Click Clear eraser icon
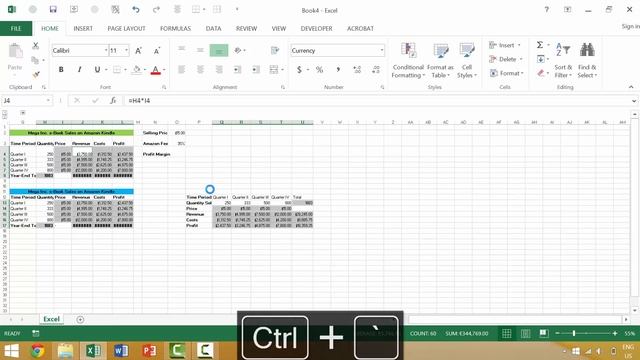Viewport: 640px width, 360px height. [540, 73]
